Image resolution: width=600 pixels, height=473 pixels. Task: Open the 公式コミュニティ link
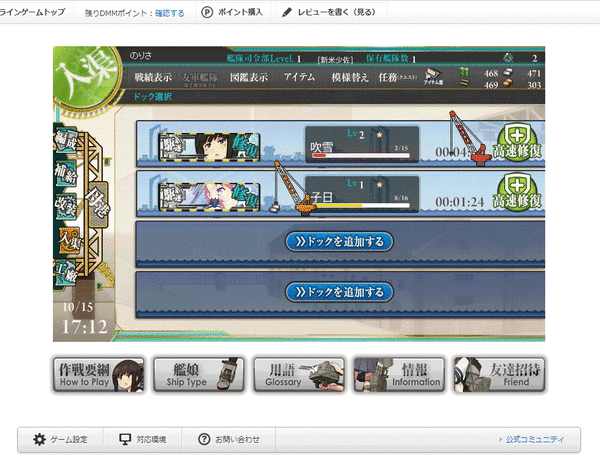(535, 439)
